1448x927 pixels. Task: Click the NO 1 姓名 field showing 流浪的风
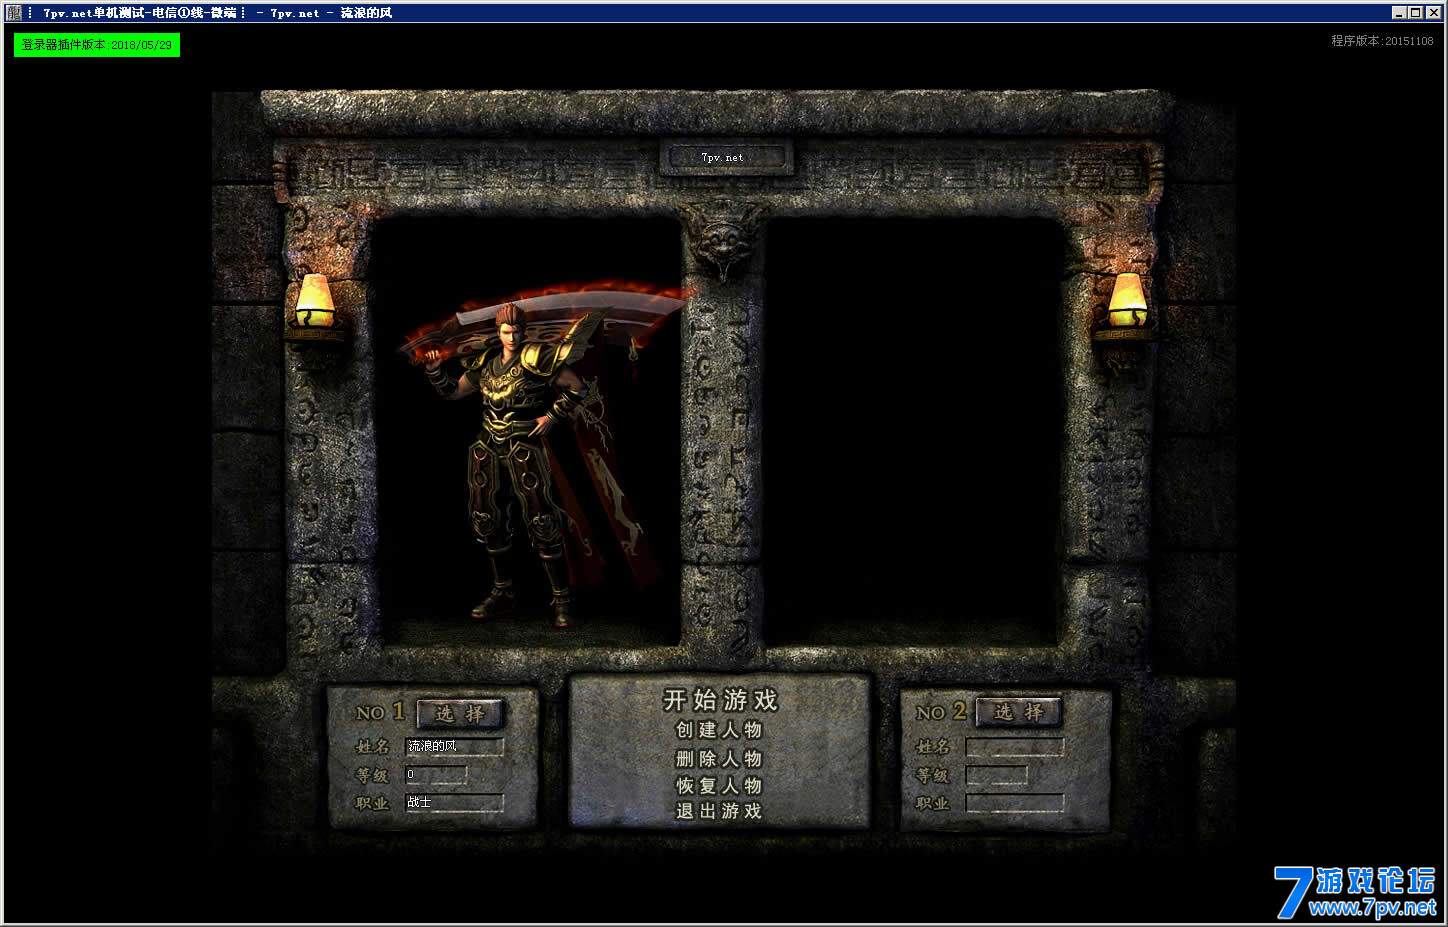pyautogui.click(x=454, y=746)
